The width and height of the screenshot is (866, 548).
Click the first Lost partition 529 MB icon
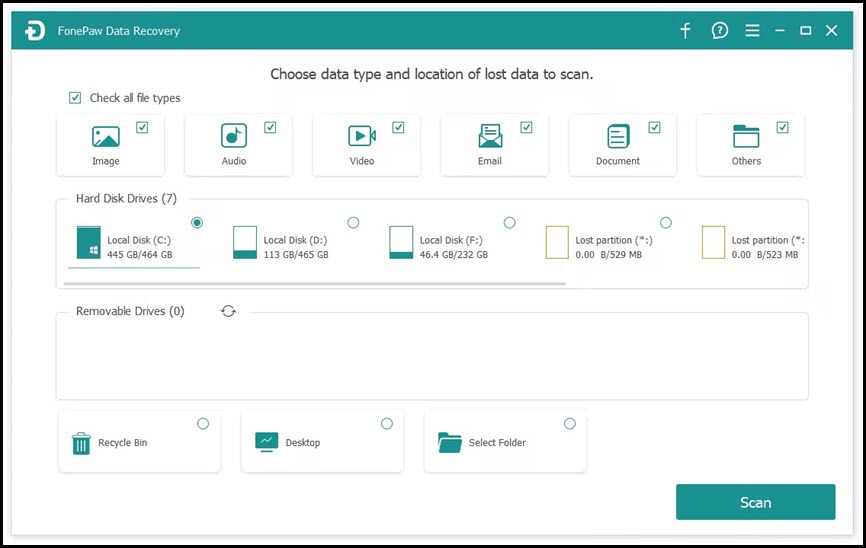(x=557, y=243)
